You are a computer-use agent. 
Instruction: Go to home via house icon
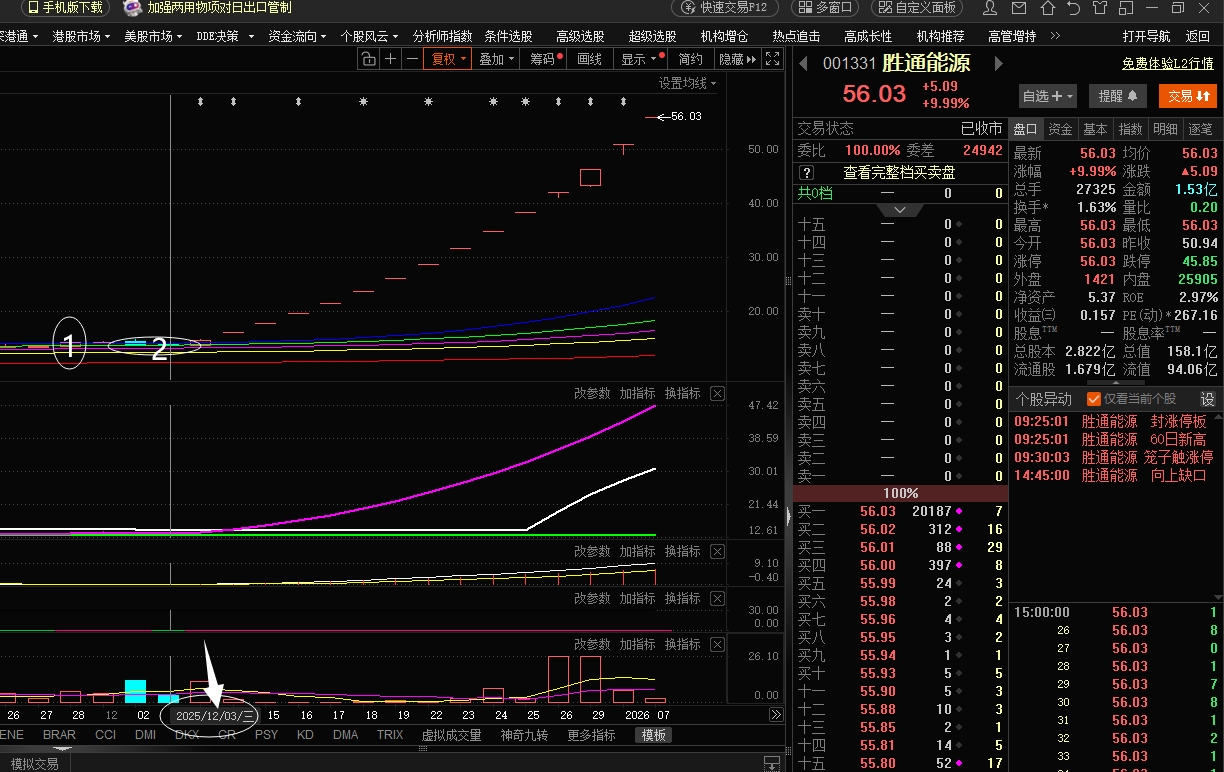(1048, 8)
